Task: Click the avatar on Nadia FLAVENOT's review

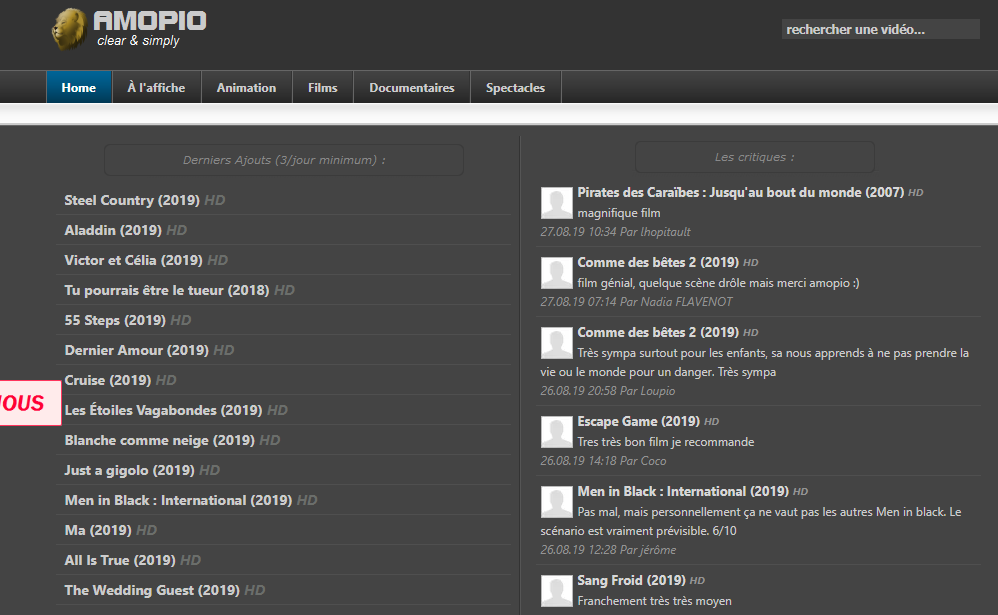Action: (x=557, y=273)
